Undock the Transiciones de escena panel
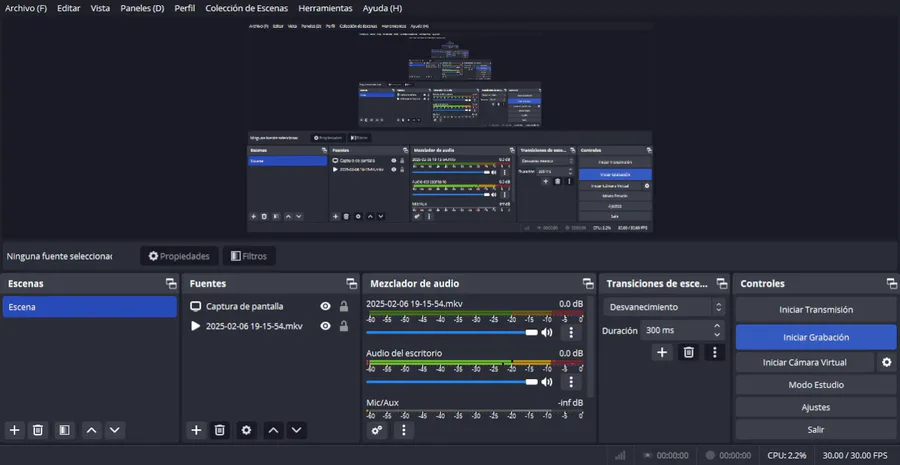This screenshot has height=465, width=900. tap(721, 284)
